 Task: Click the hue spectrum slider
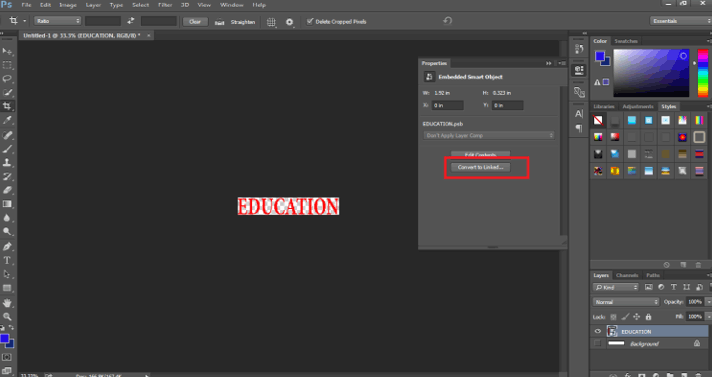[x=702, y=73]
